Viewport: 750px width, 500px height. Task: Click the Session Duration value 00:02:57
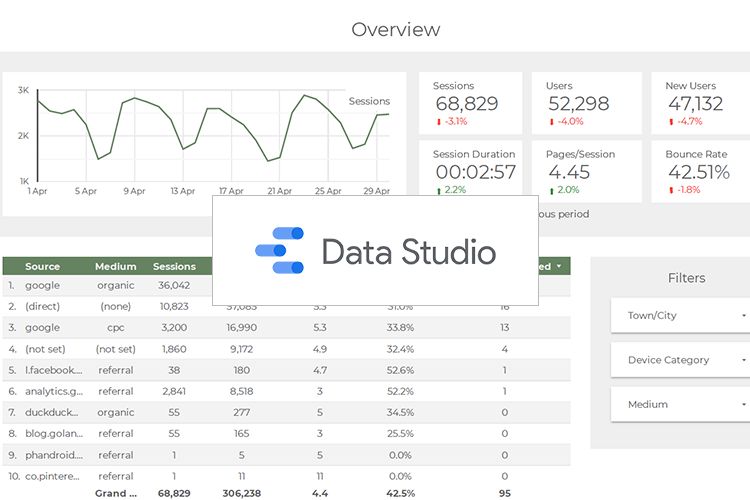475,172
